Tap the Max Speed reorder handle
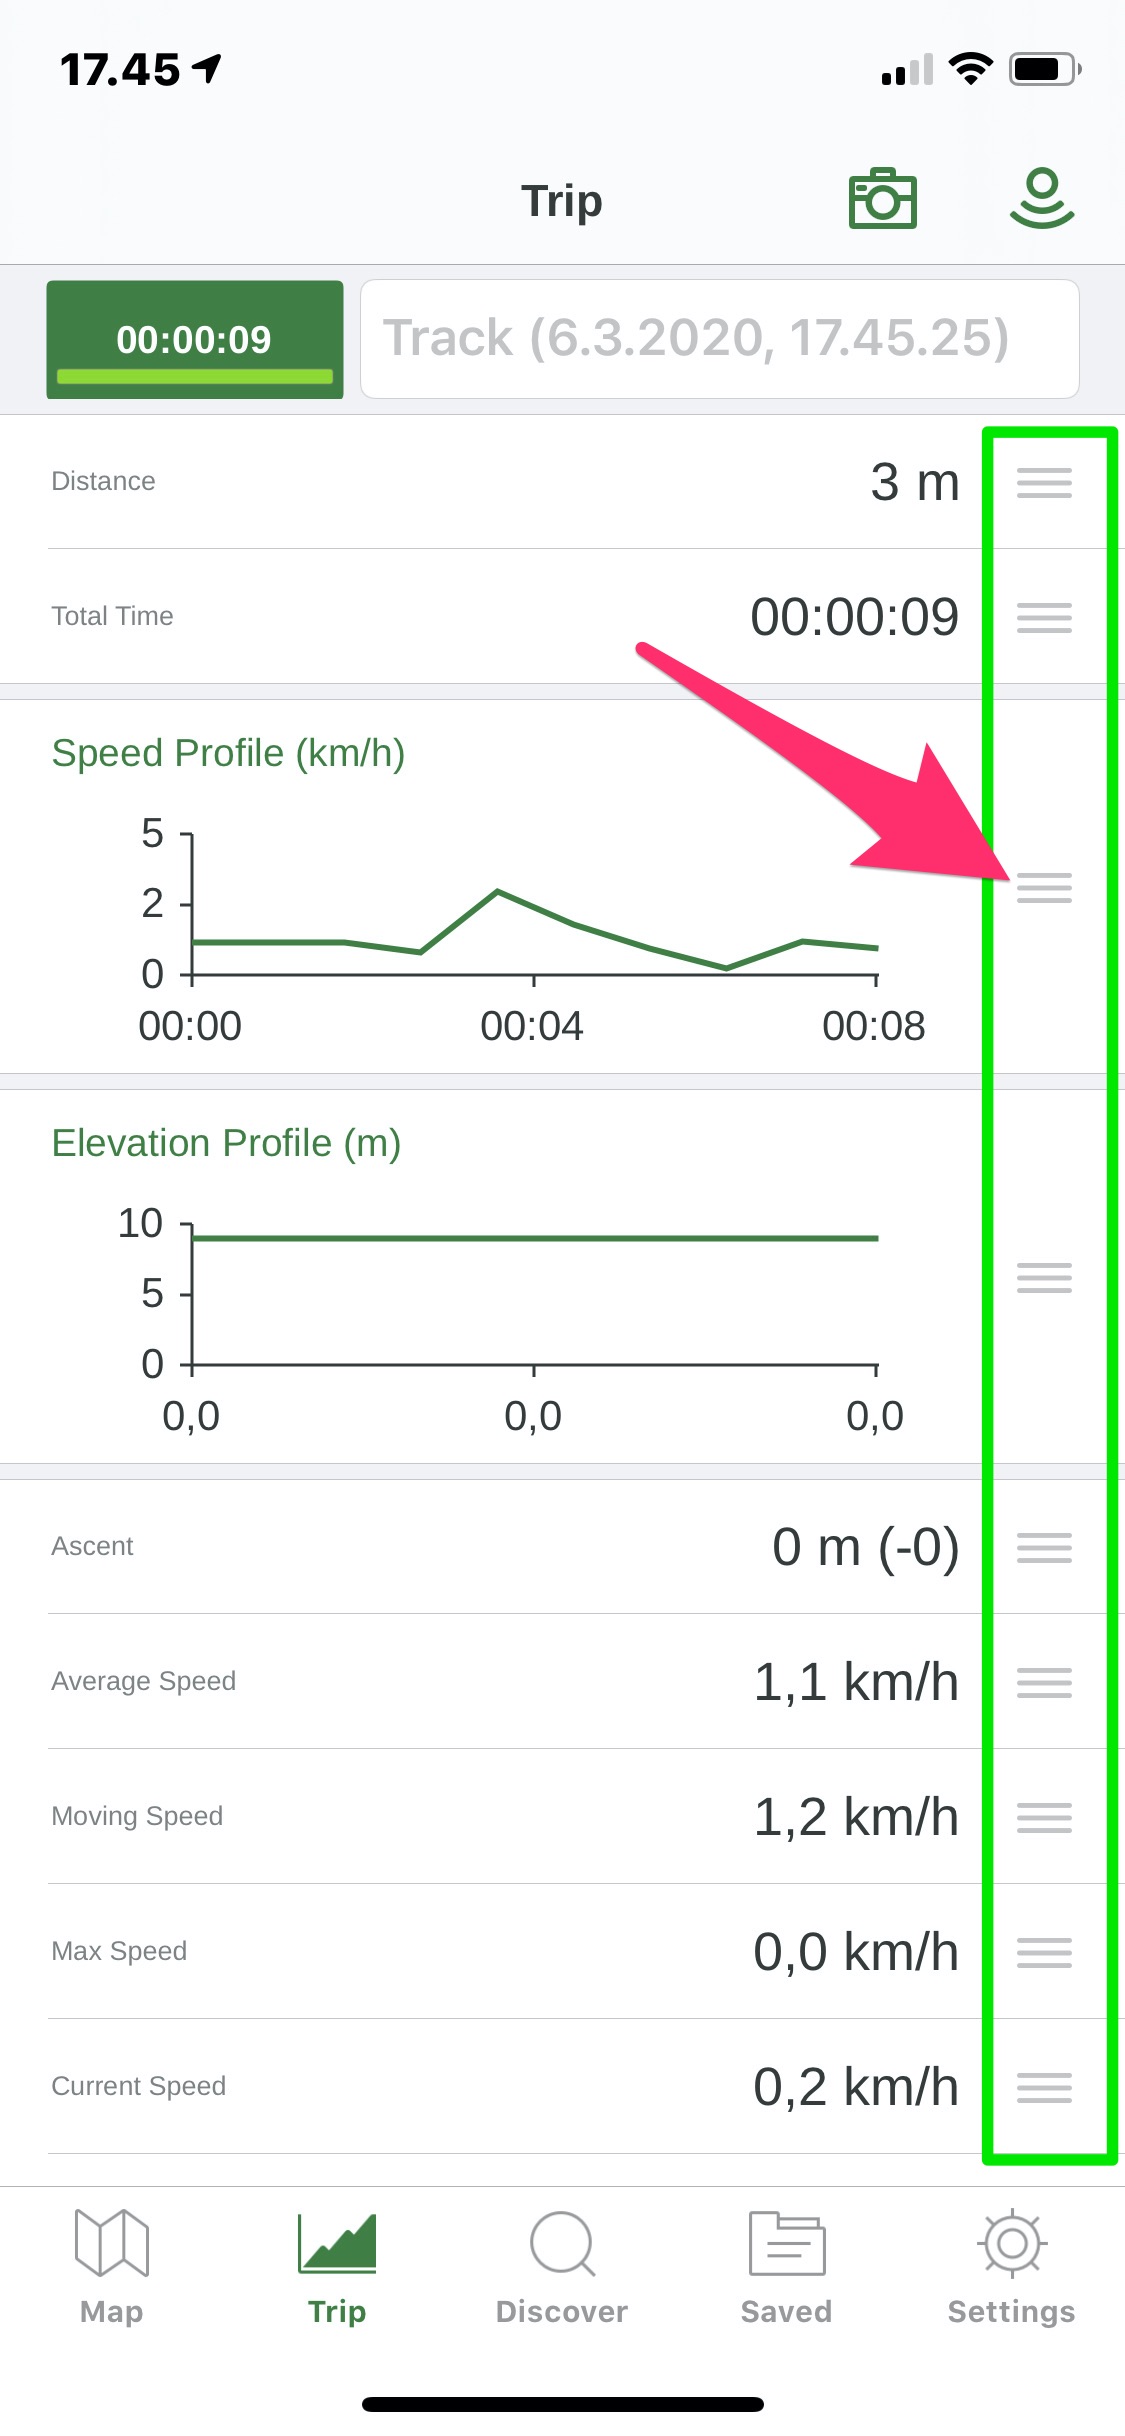The height and width of the screenshot is (2436, 1125). 1044,1952
